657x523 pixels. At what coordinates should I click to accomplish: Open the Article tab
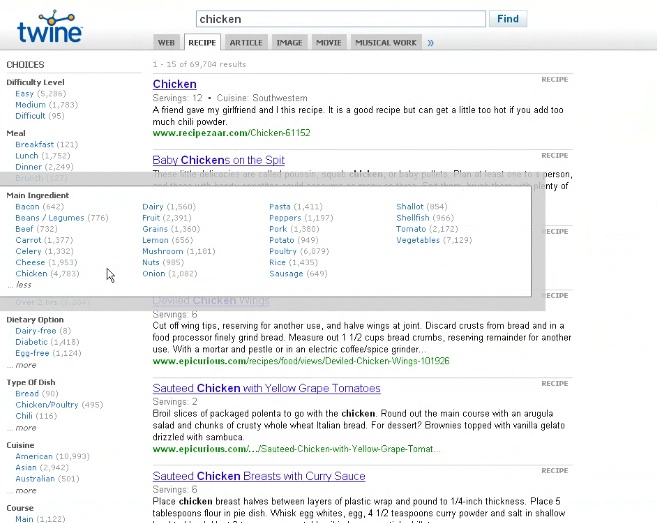pos(246,43)
